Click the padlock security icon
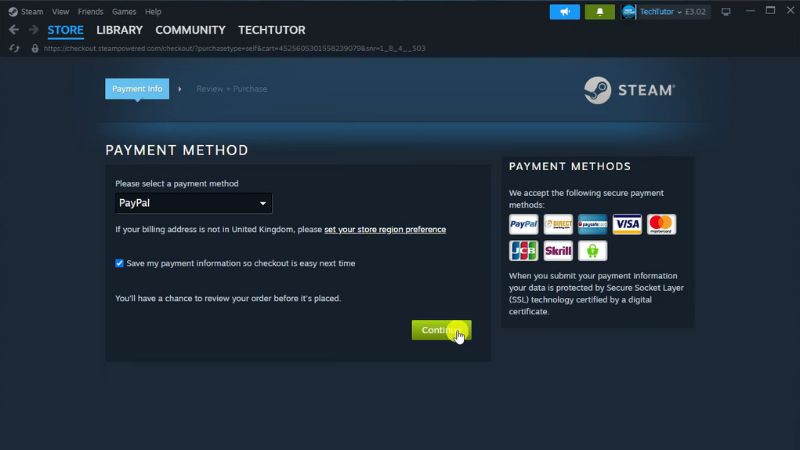The width and height of the screenshot is (800, 450). tap(35, 48)
